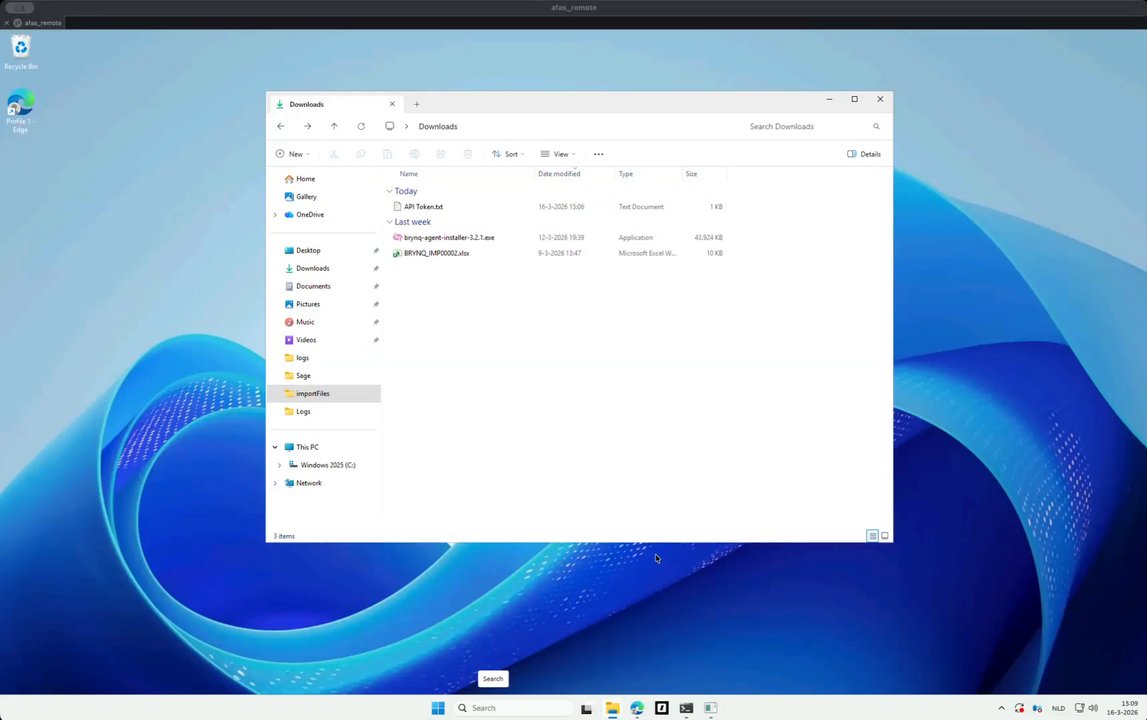
Task: Open the Profile 1 Edge desktop shortcut
Action: pyautogui.click(x=20, y=111)
